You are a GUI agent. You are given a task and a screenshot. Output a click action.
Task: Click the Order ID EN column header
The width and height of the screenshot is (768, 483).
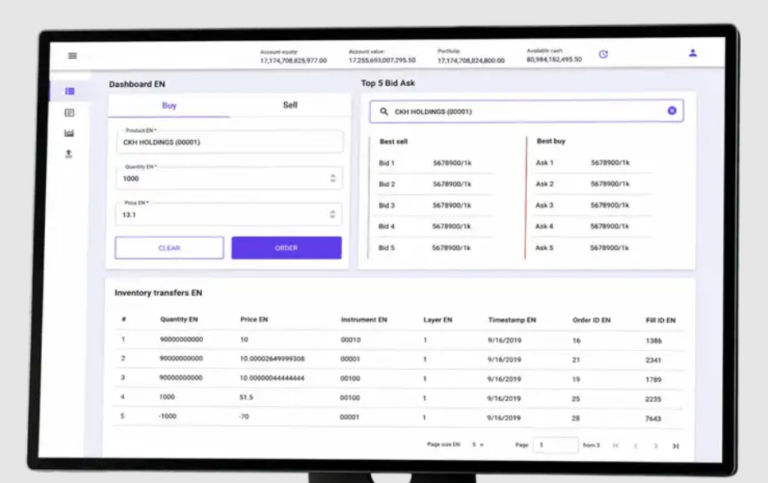pos(591,320)
